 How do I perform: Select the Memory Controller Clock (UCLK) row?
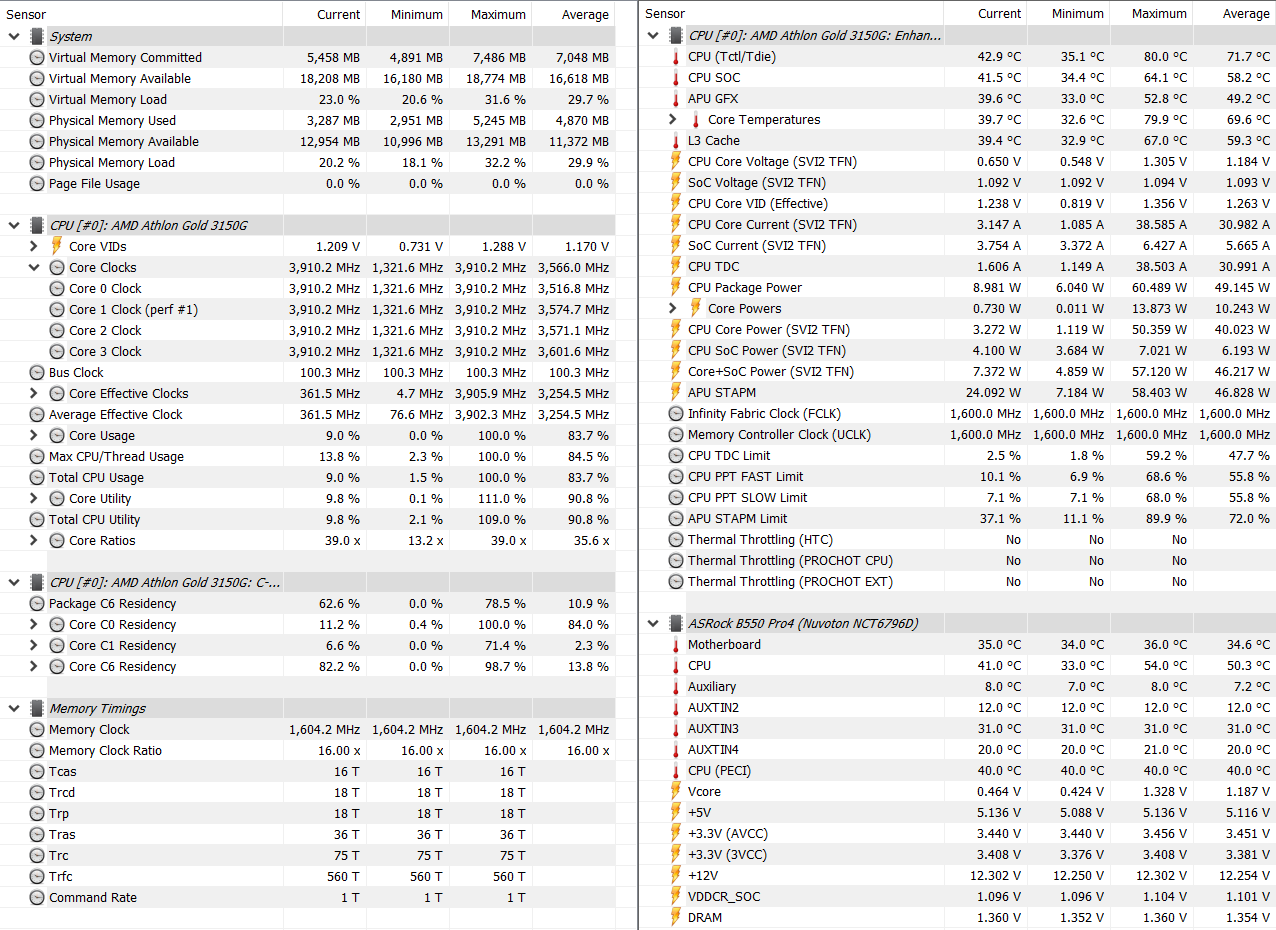click(958, 435)
